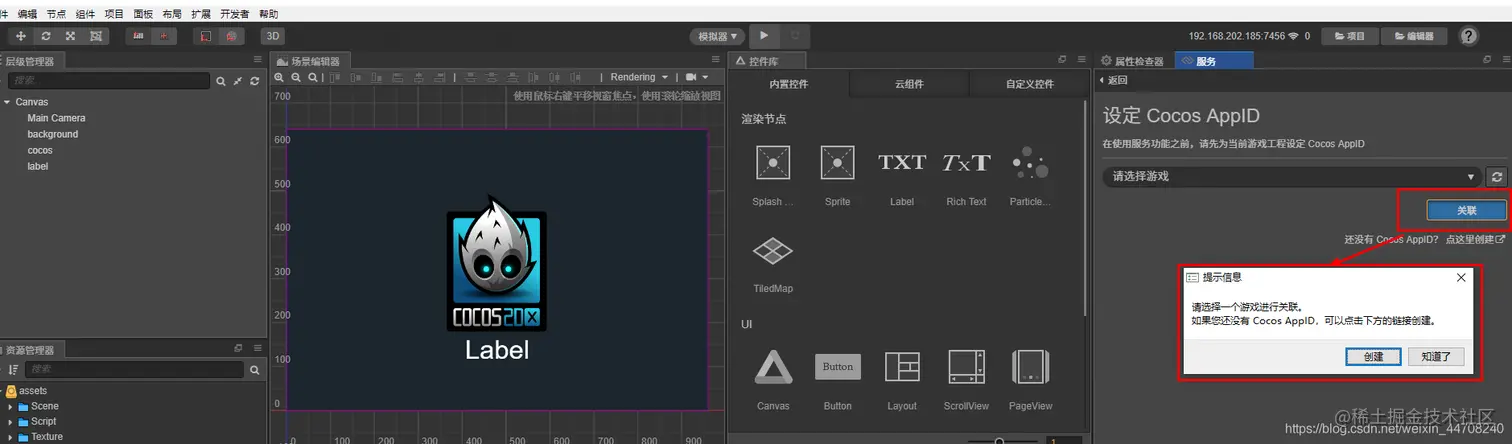
Task: Open the 开发者 menu
Action: (x=234, y=14)
